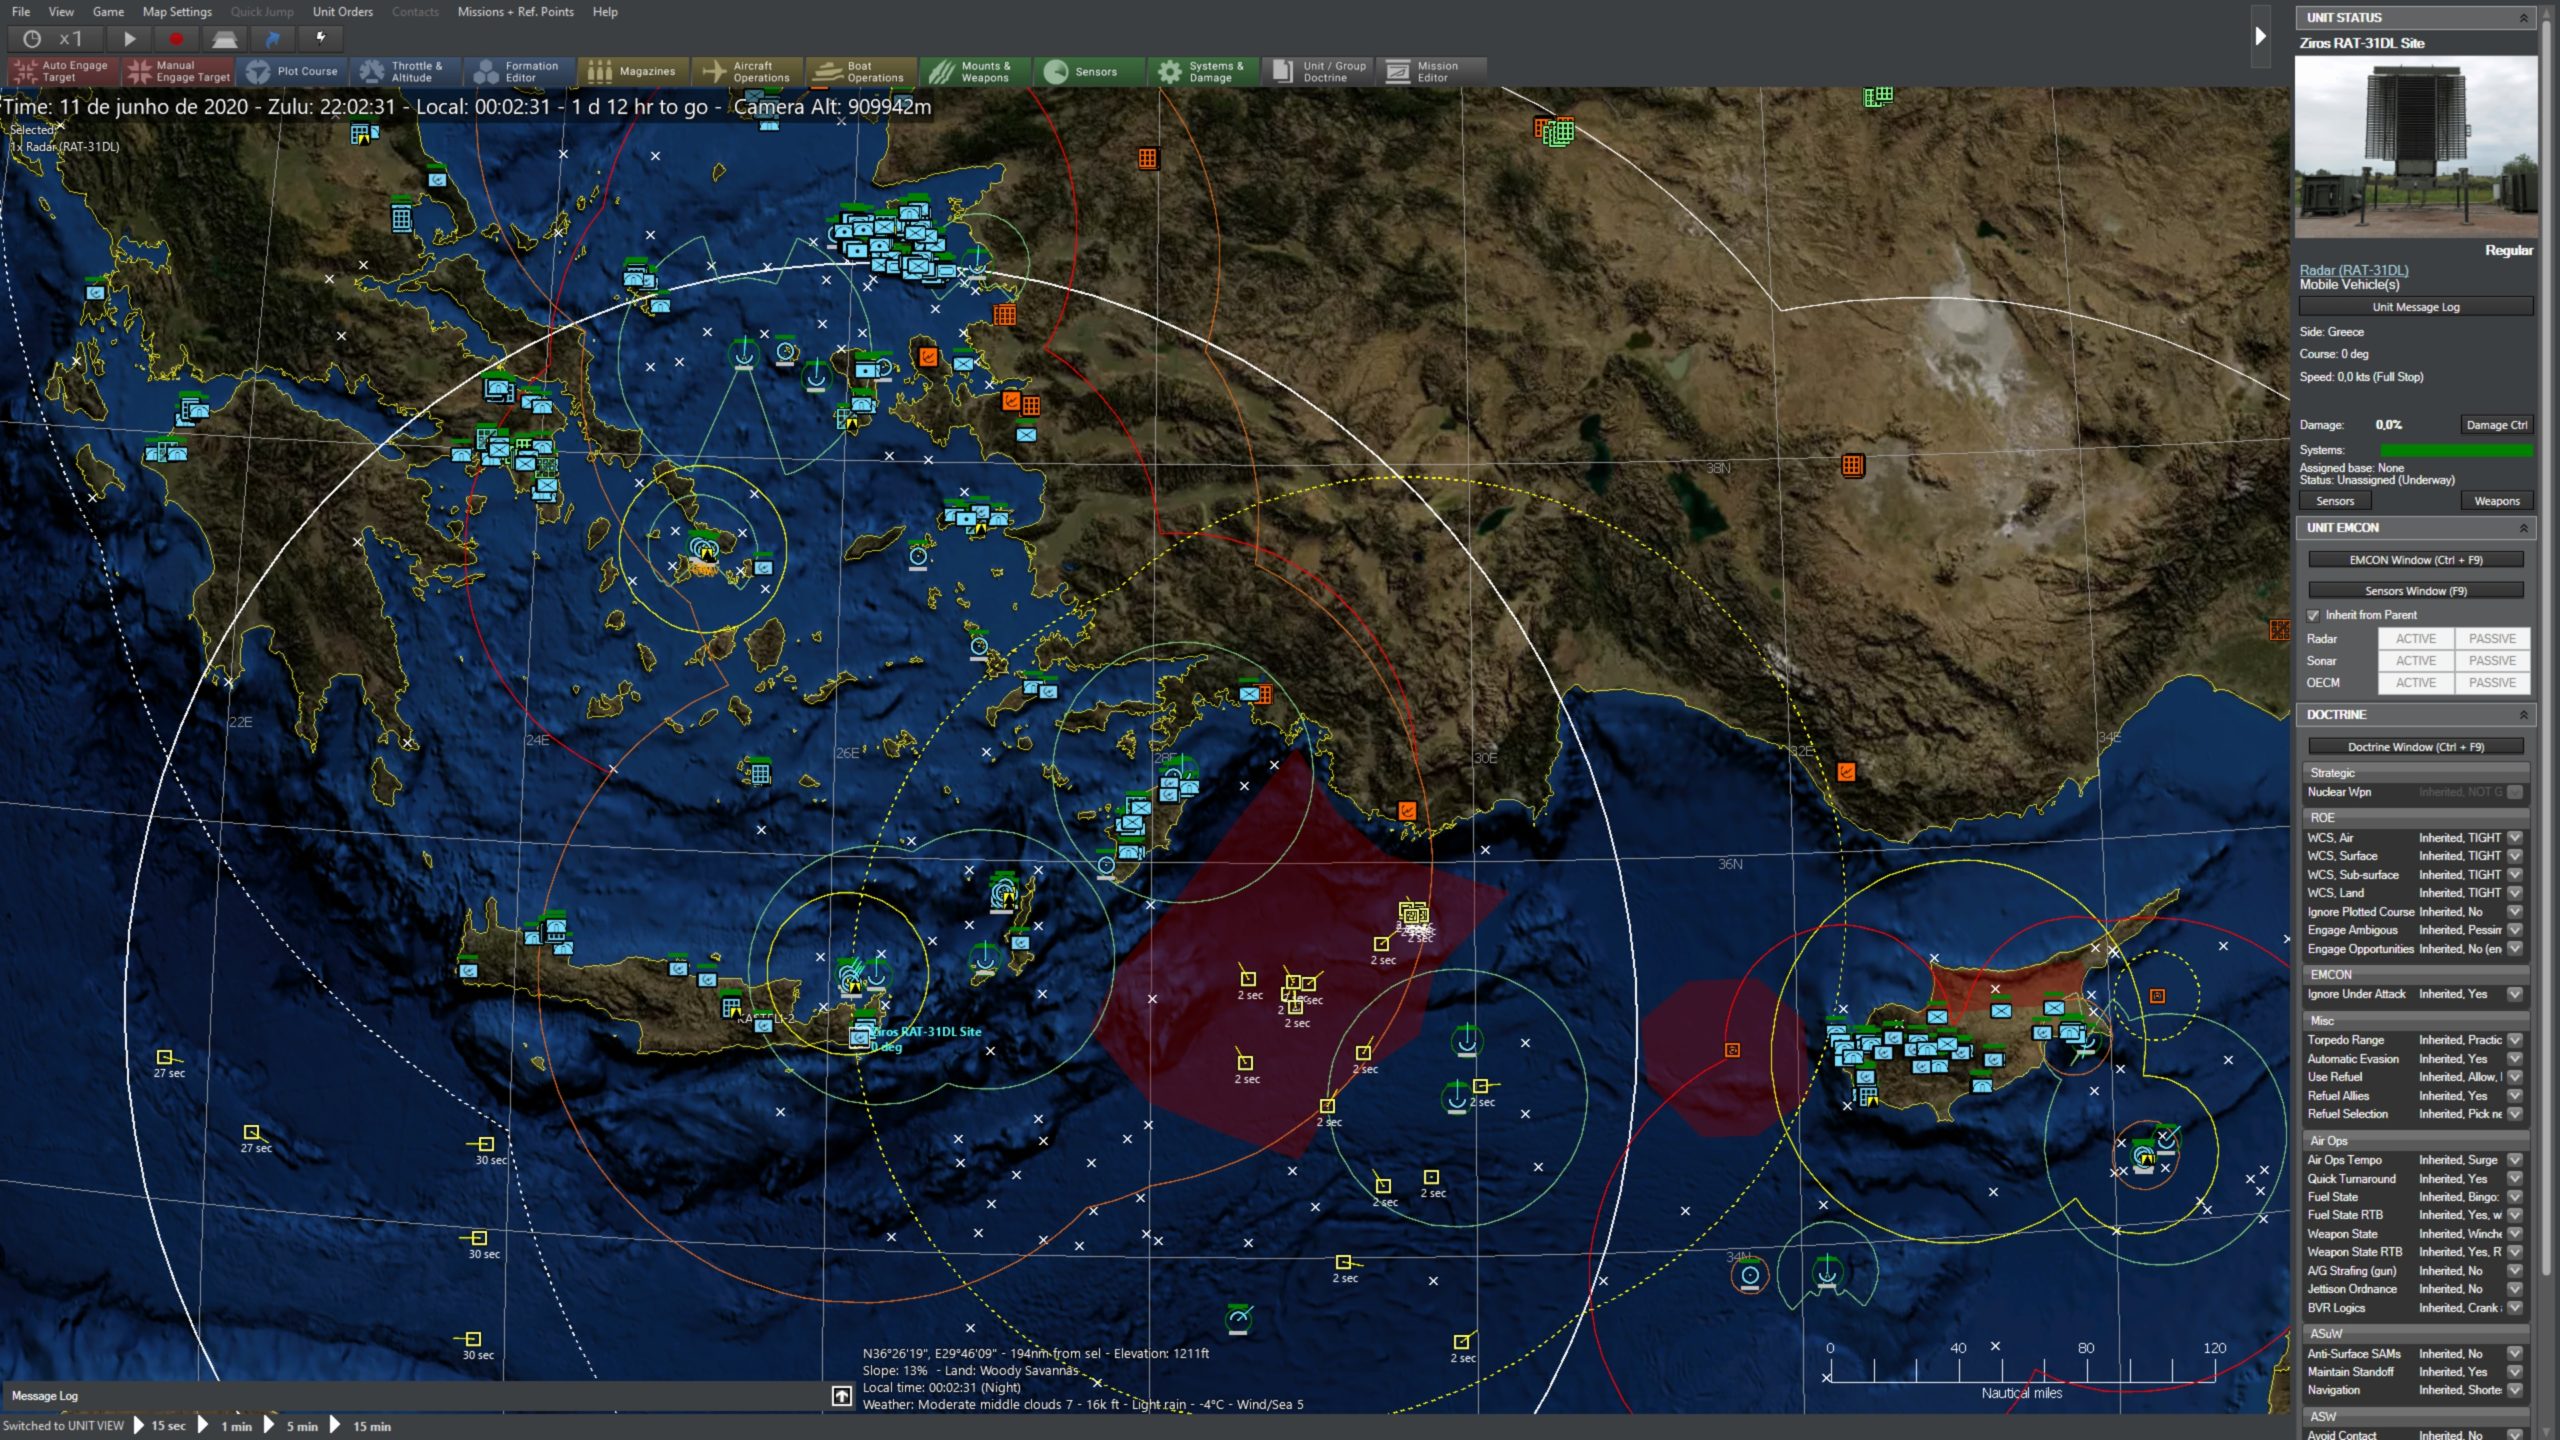This screenshot has width=2560, height=1440.
Task: Click the time compression clock x1 button
Action: [x=55, y=39]
